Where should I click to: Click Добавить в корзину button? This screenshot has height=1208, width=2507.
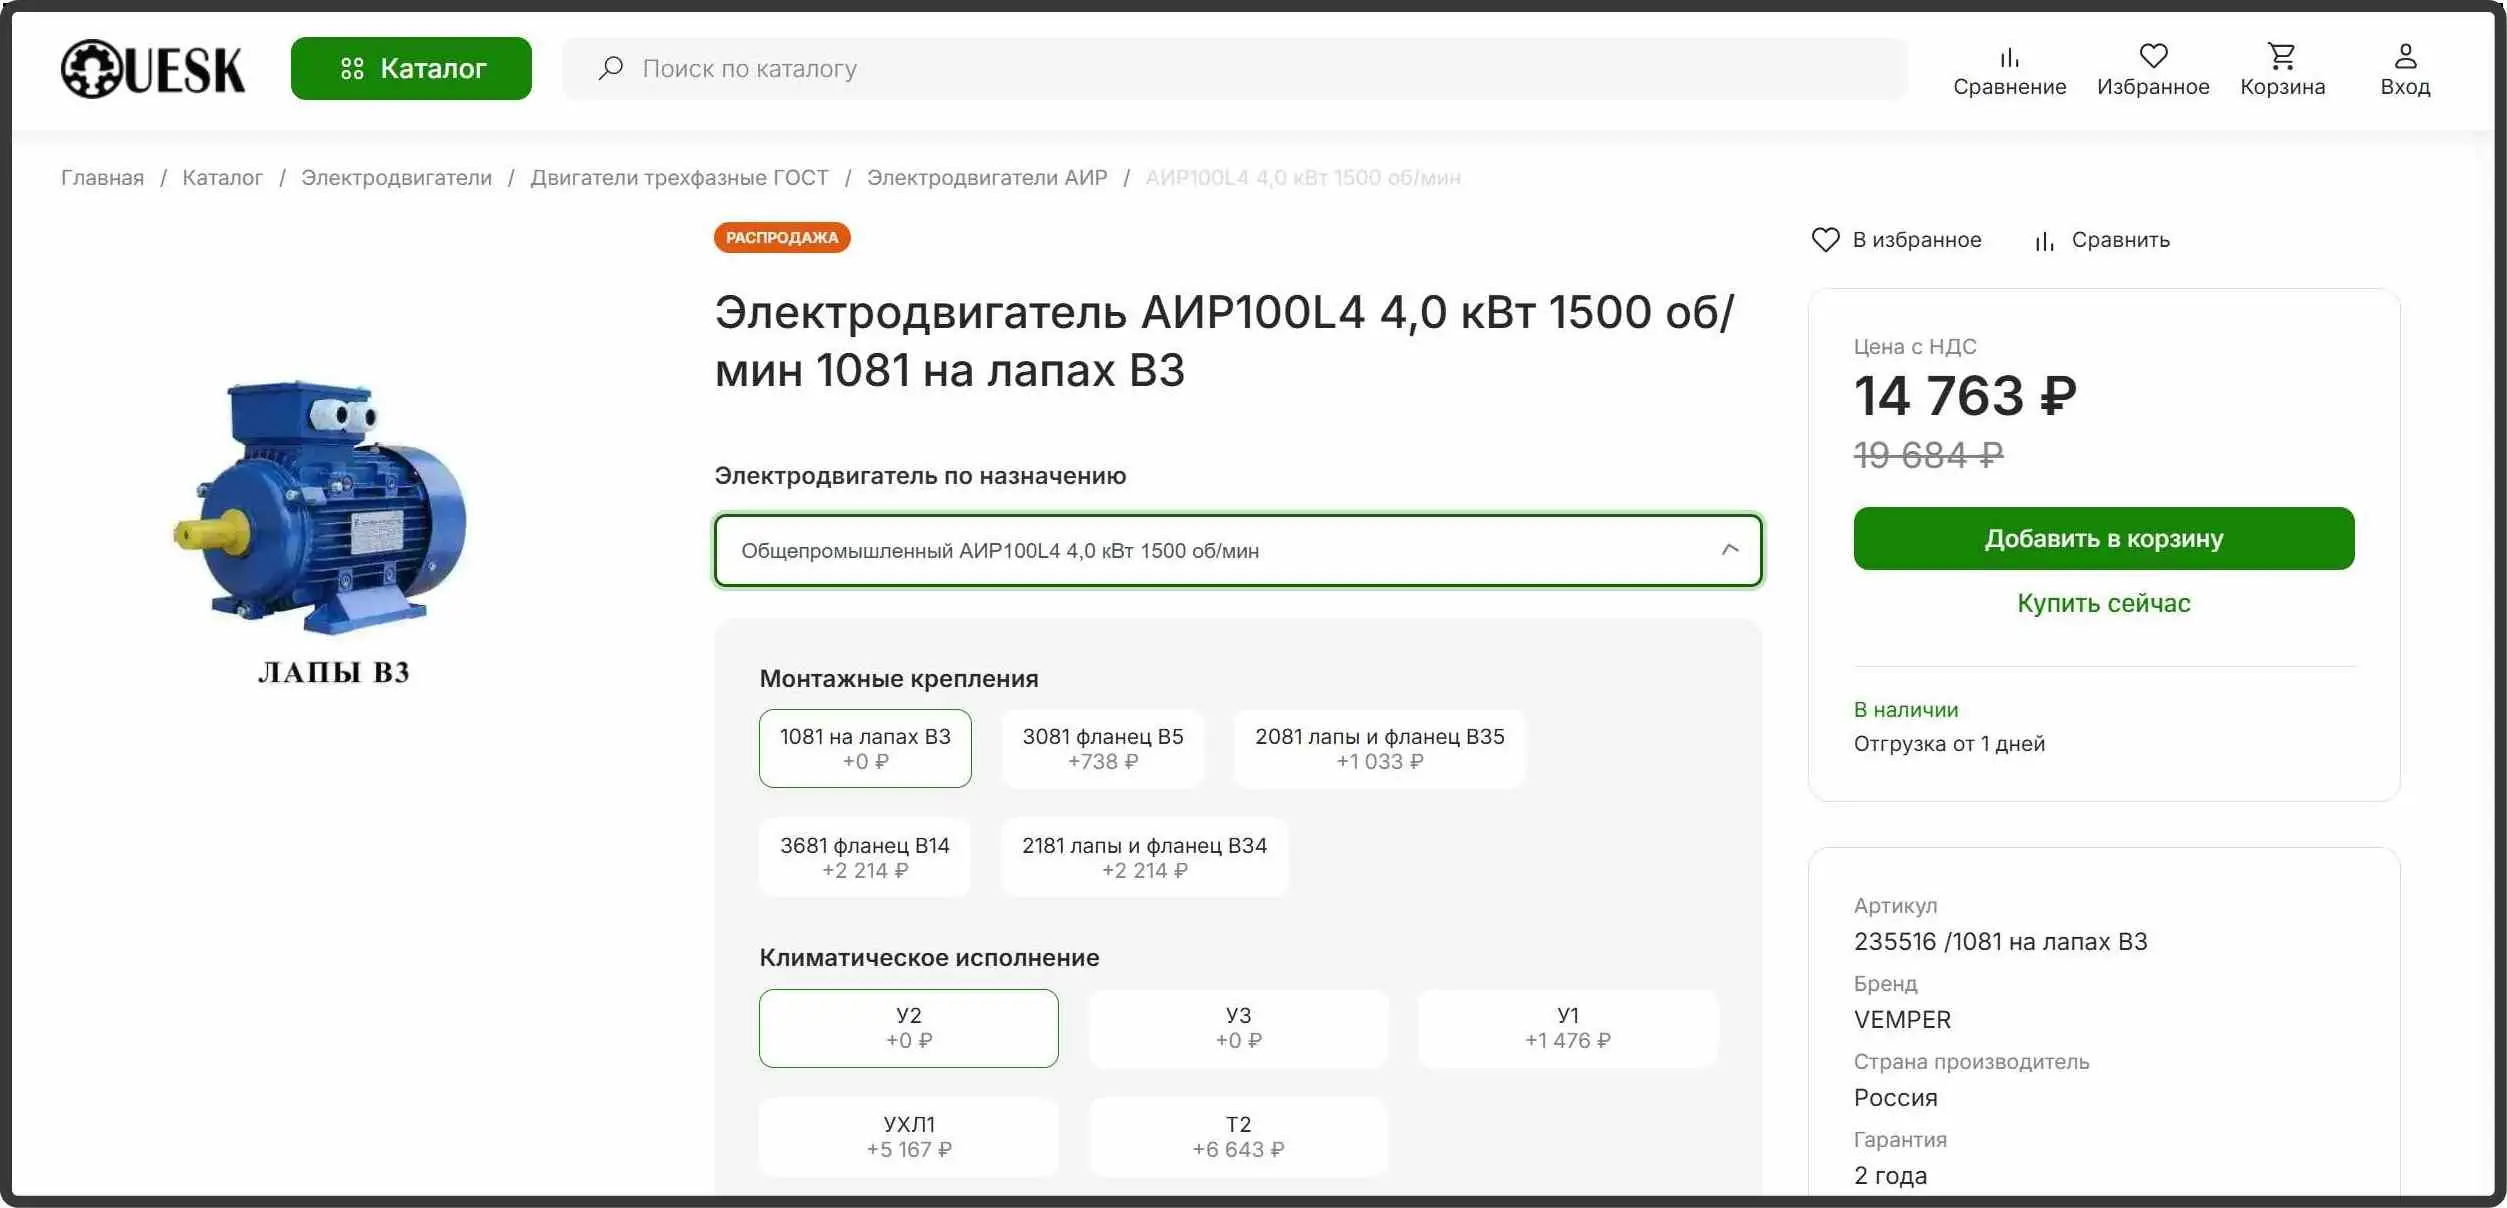pyautogui.click(x=2104, y=539)
